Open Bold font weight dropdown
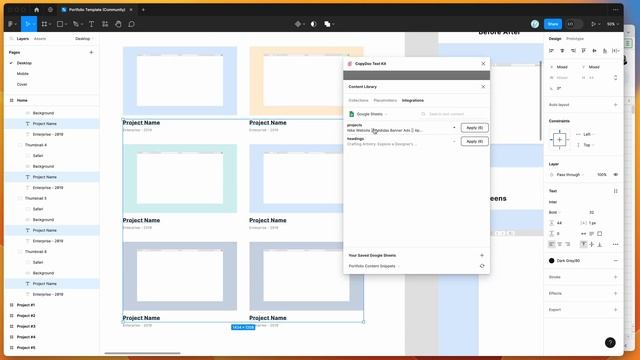 point(556,212)
